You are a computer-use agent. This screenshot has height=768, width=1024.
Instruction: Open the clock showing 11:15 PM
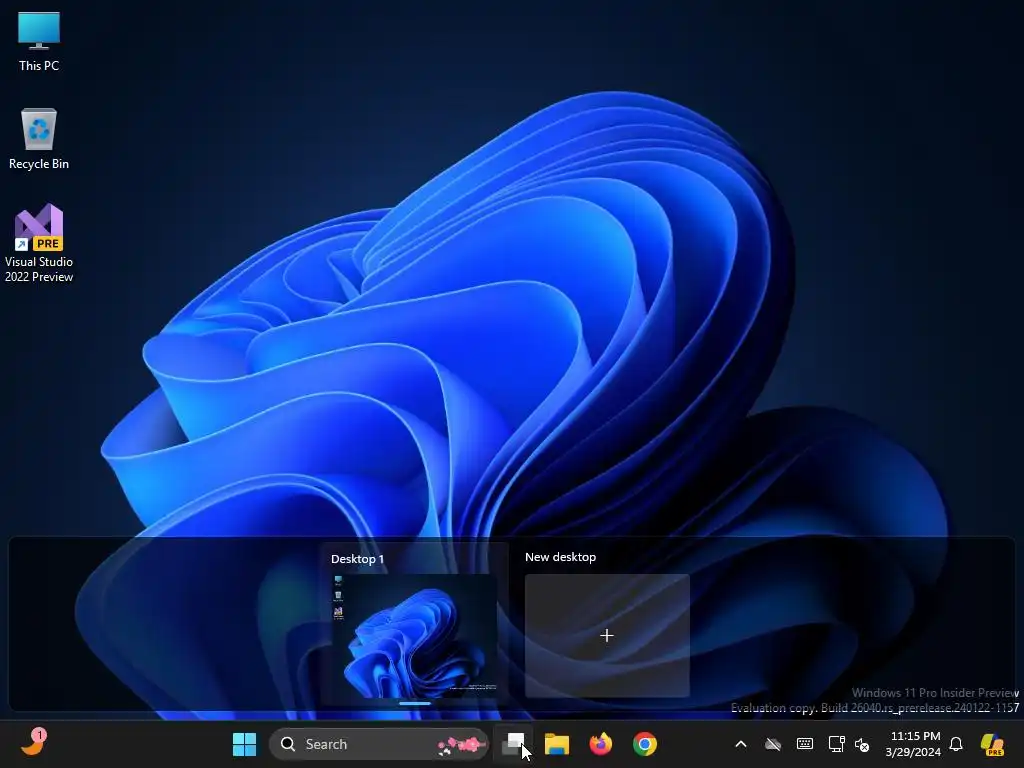click(x=913, y=744)
